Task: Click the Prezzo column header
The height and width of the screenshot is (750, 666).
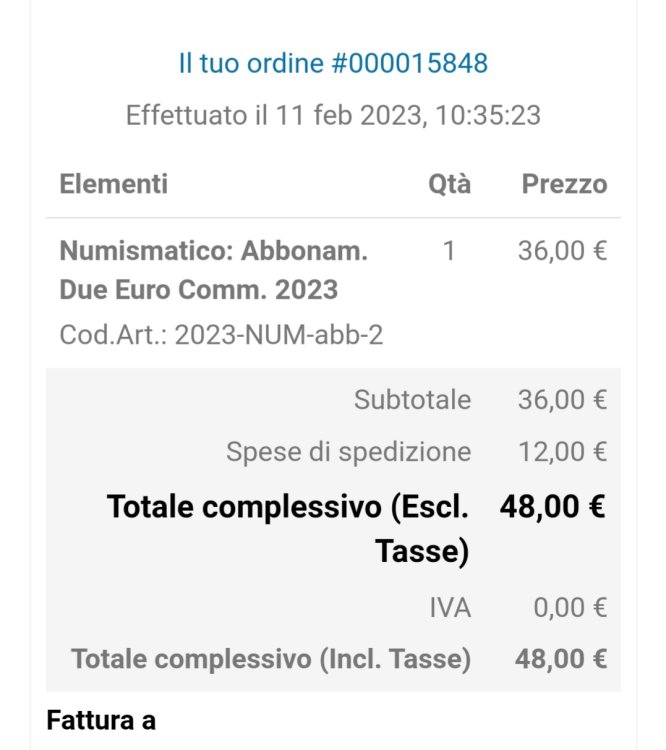Action: coord(564,184)
